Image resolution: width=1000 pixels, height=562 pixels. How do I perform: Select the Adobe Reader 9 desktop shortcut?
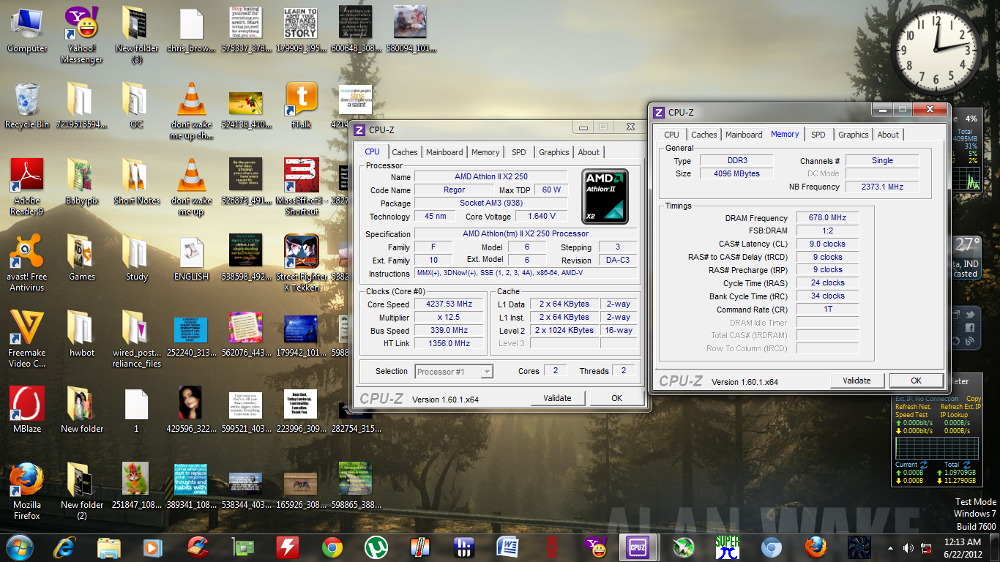click(x=27, y=187)
